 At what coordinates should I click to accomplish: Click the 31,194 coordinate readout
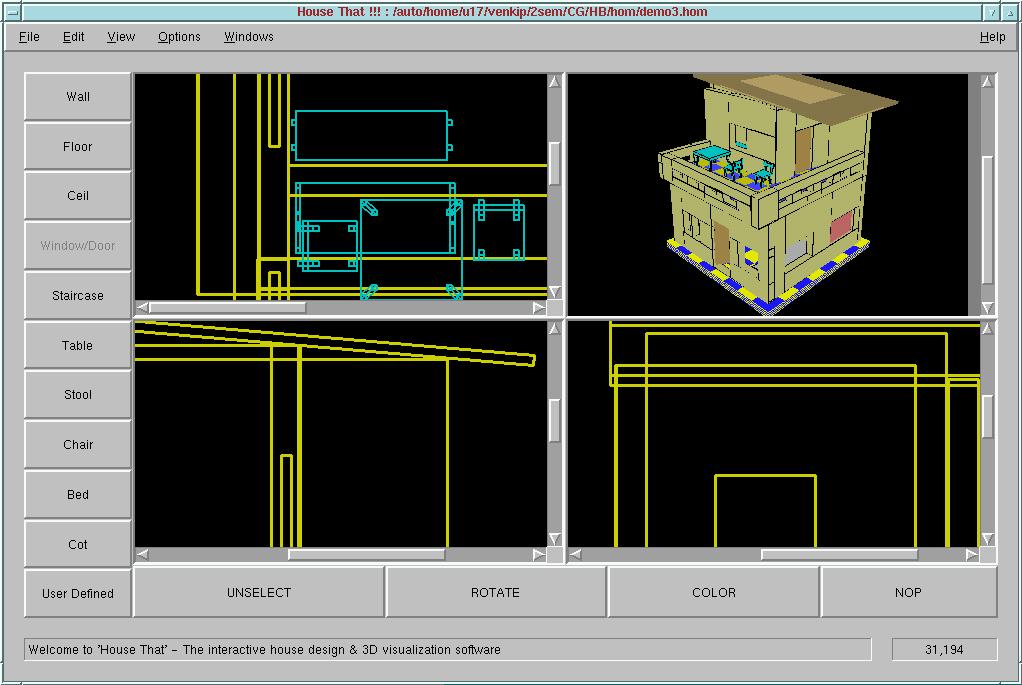tap(944, 649)
